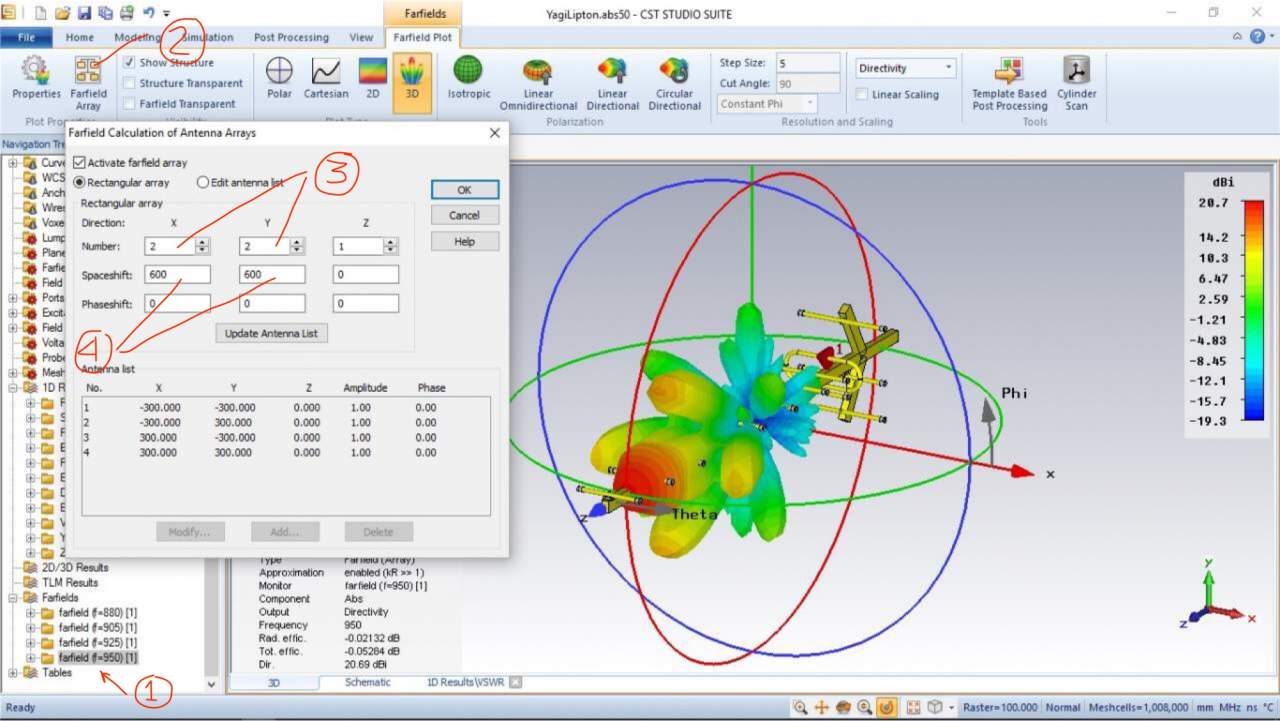Image resolution: width=1280 pixels, height=721 pixels.
Task: Click the Open folder icon in title bar
Action: pyautogui.click(x=62, y=13)
